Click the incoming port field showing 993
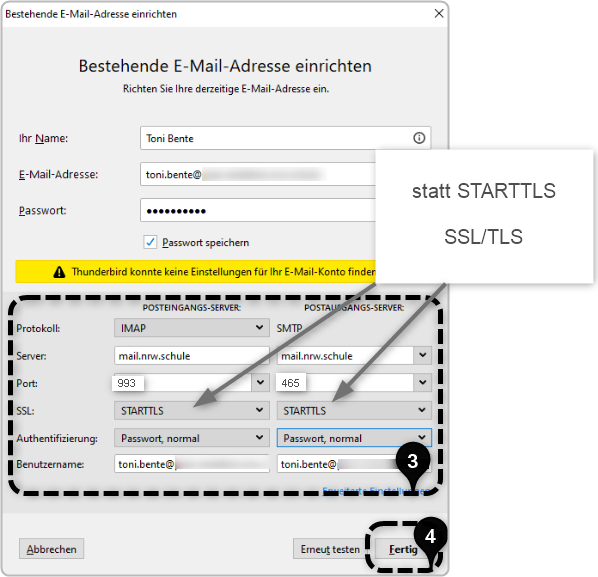598x577 pixels. [x=183, y=383]
